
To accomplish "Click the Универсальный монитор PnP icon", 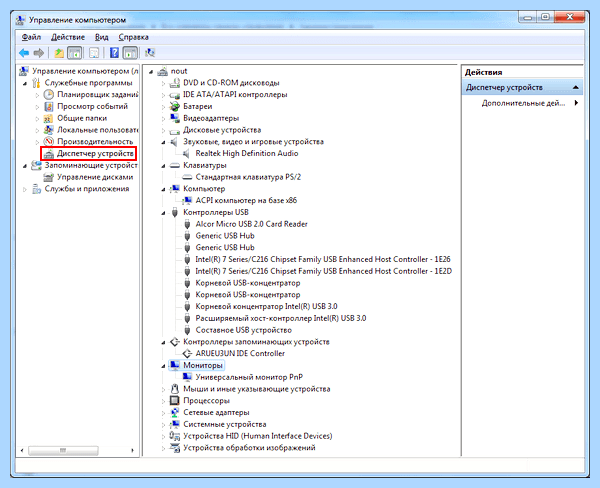I will [187, 377].
